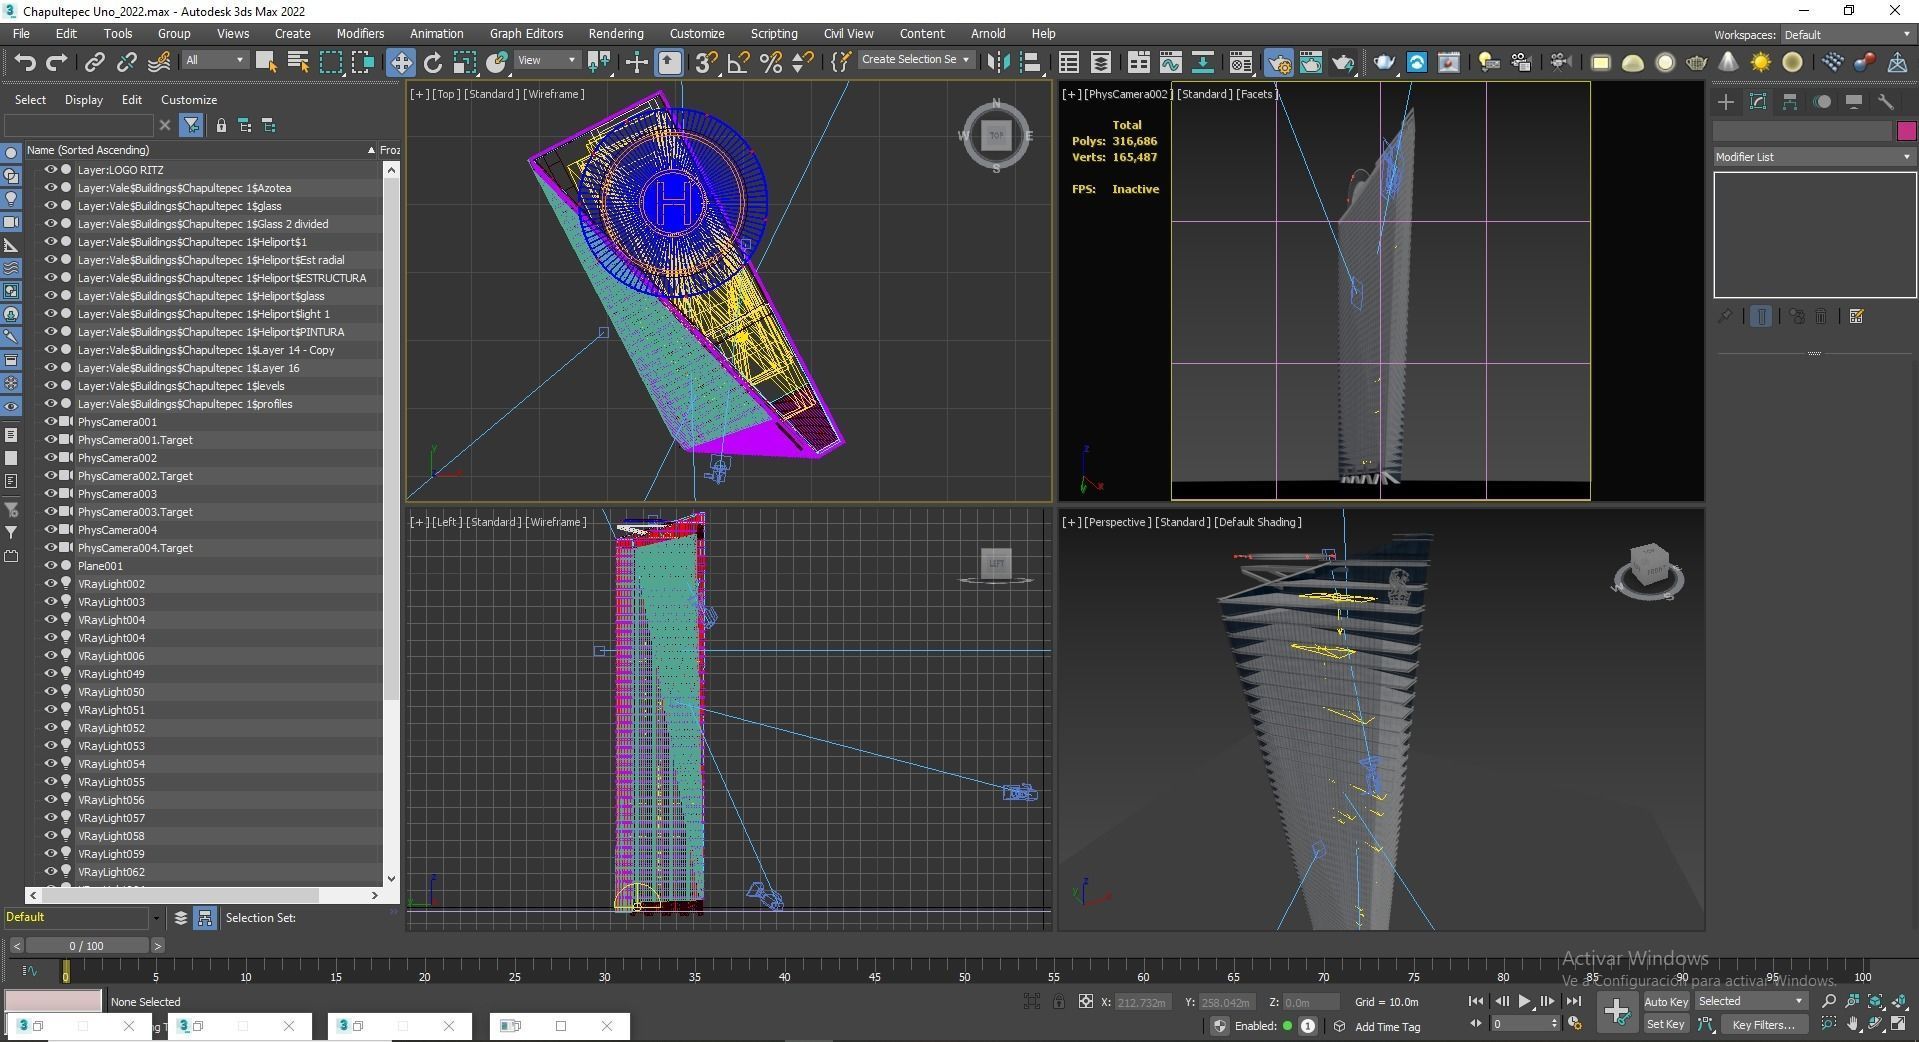The width and height of the screenshot is (1919, 1042).
Task: Hide the Layer:LOGO RITZ eye icon
Action: pos(50,170)
